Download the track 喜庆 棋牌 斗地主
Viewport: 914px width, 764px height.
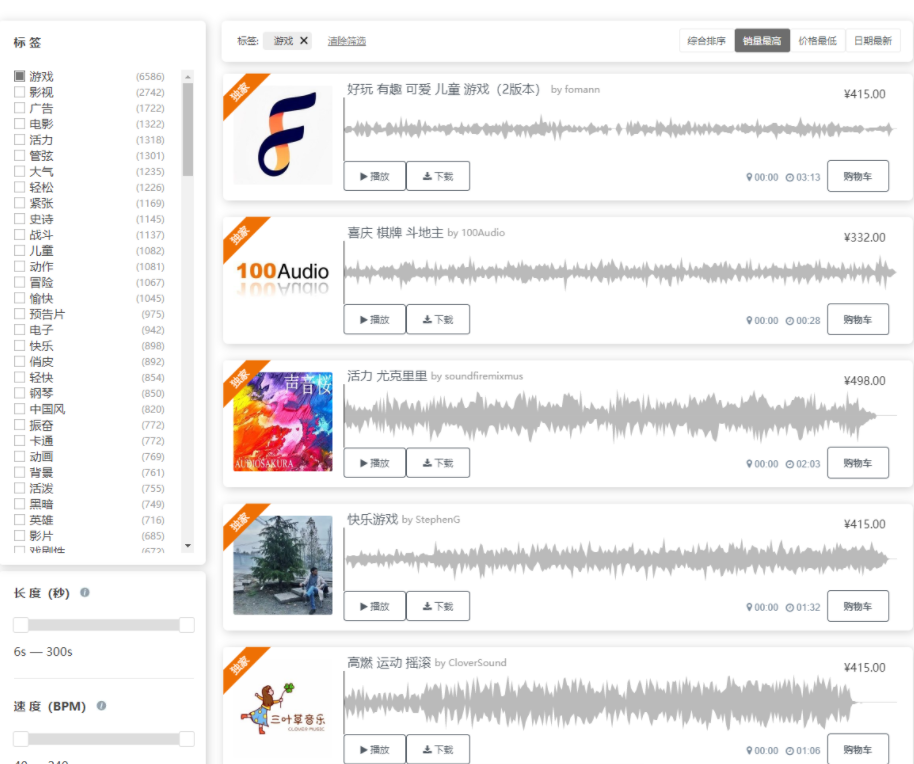[x=438, y=319]
